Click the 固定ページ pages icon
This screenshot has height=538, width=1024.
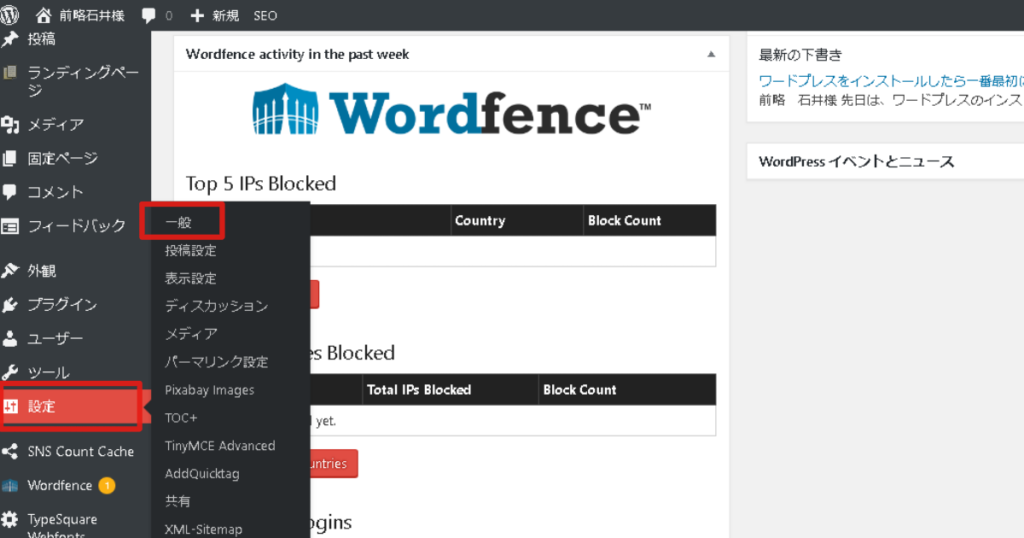(10, 158)
